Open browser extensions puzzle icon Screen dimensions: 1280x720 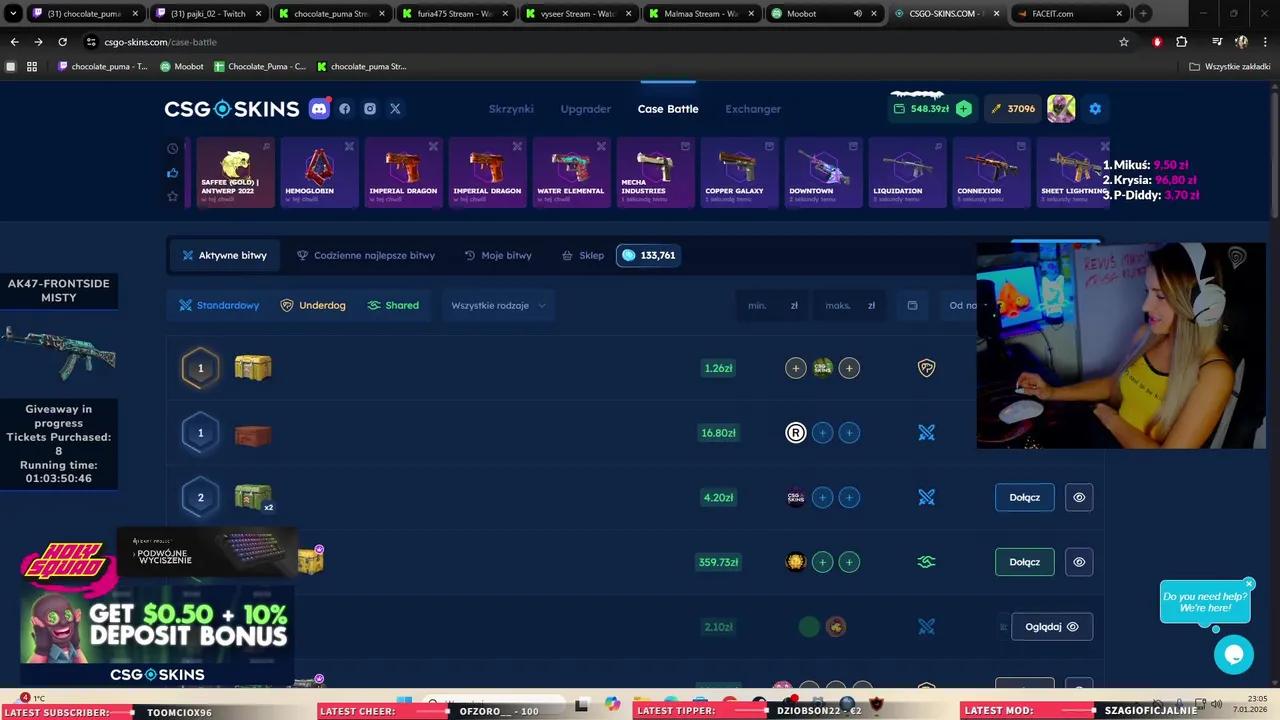coord(1182,42)
